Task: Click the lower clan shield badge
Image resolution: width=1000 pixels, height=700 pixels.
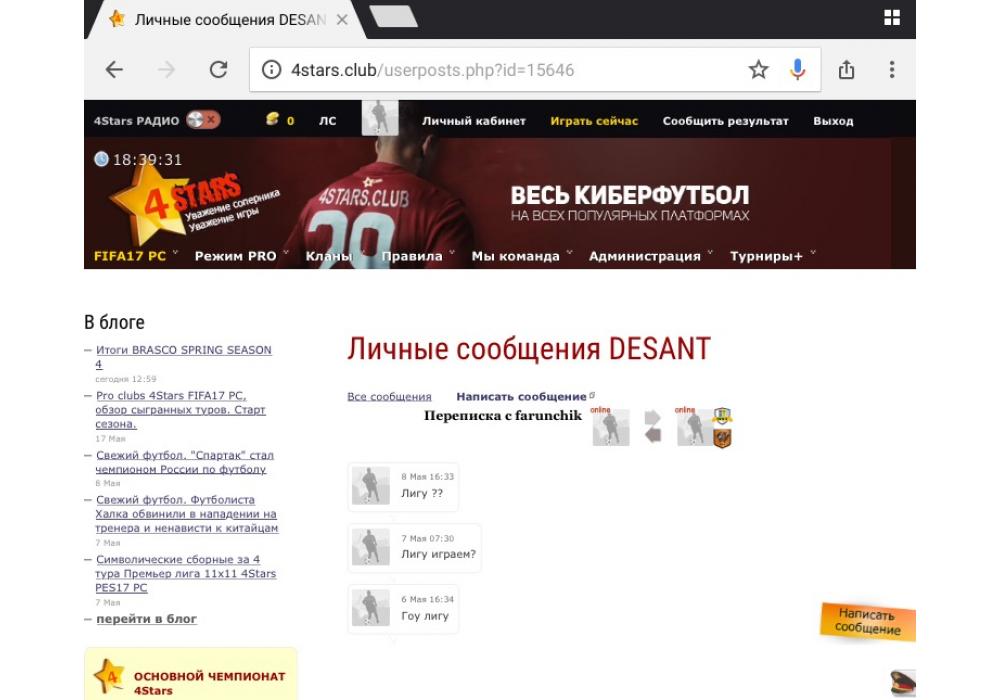Action: pyautogui.click(x=722, y=438)
